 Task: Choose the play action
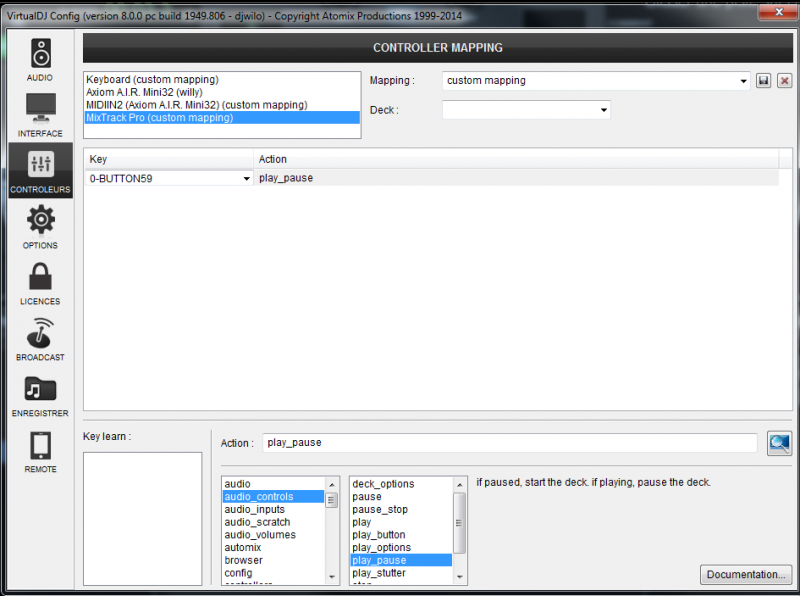click(x=401, y=522)
